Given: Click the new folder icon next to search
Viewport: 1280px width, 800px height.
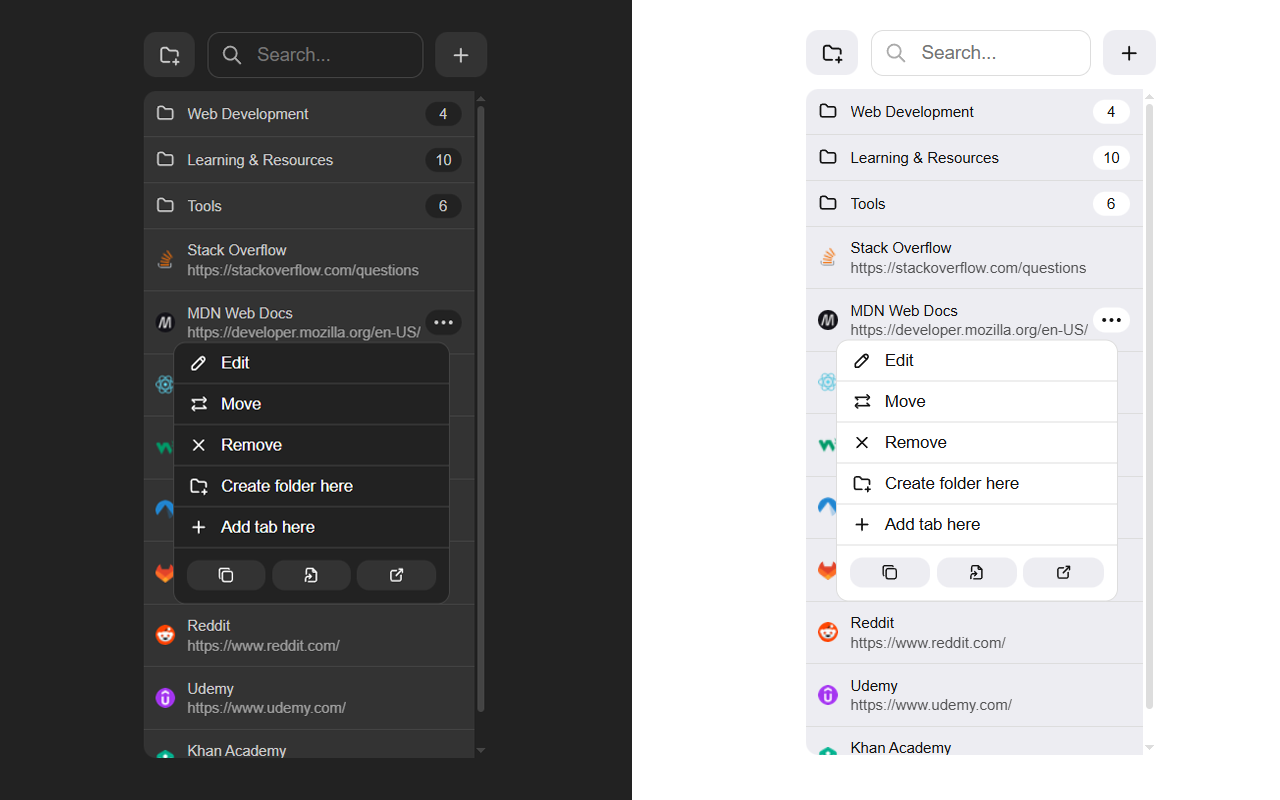Looking at the screenshot, I should click(x=169, y=55).
